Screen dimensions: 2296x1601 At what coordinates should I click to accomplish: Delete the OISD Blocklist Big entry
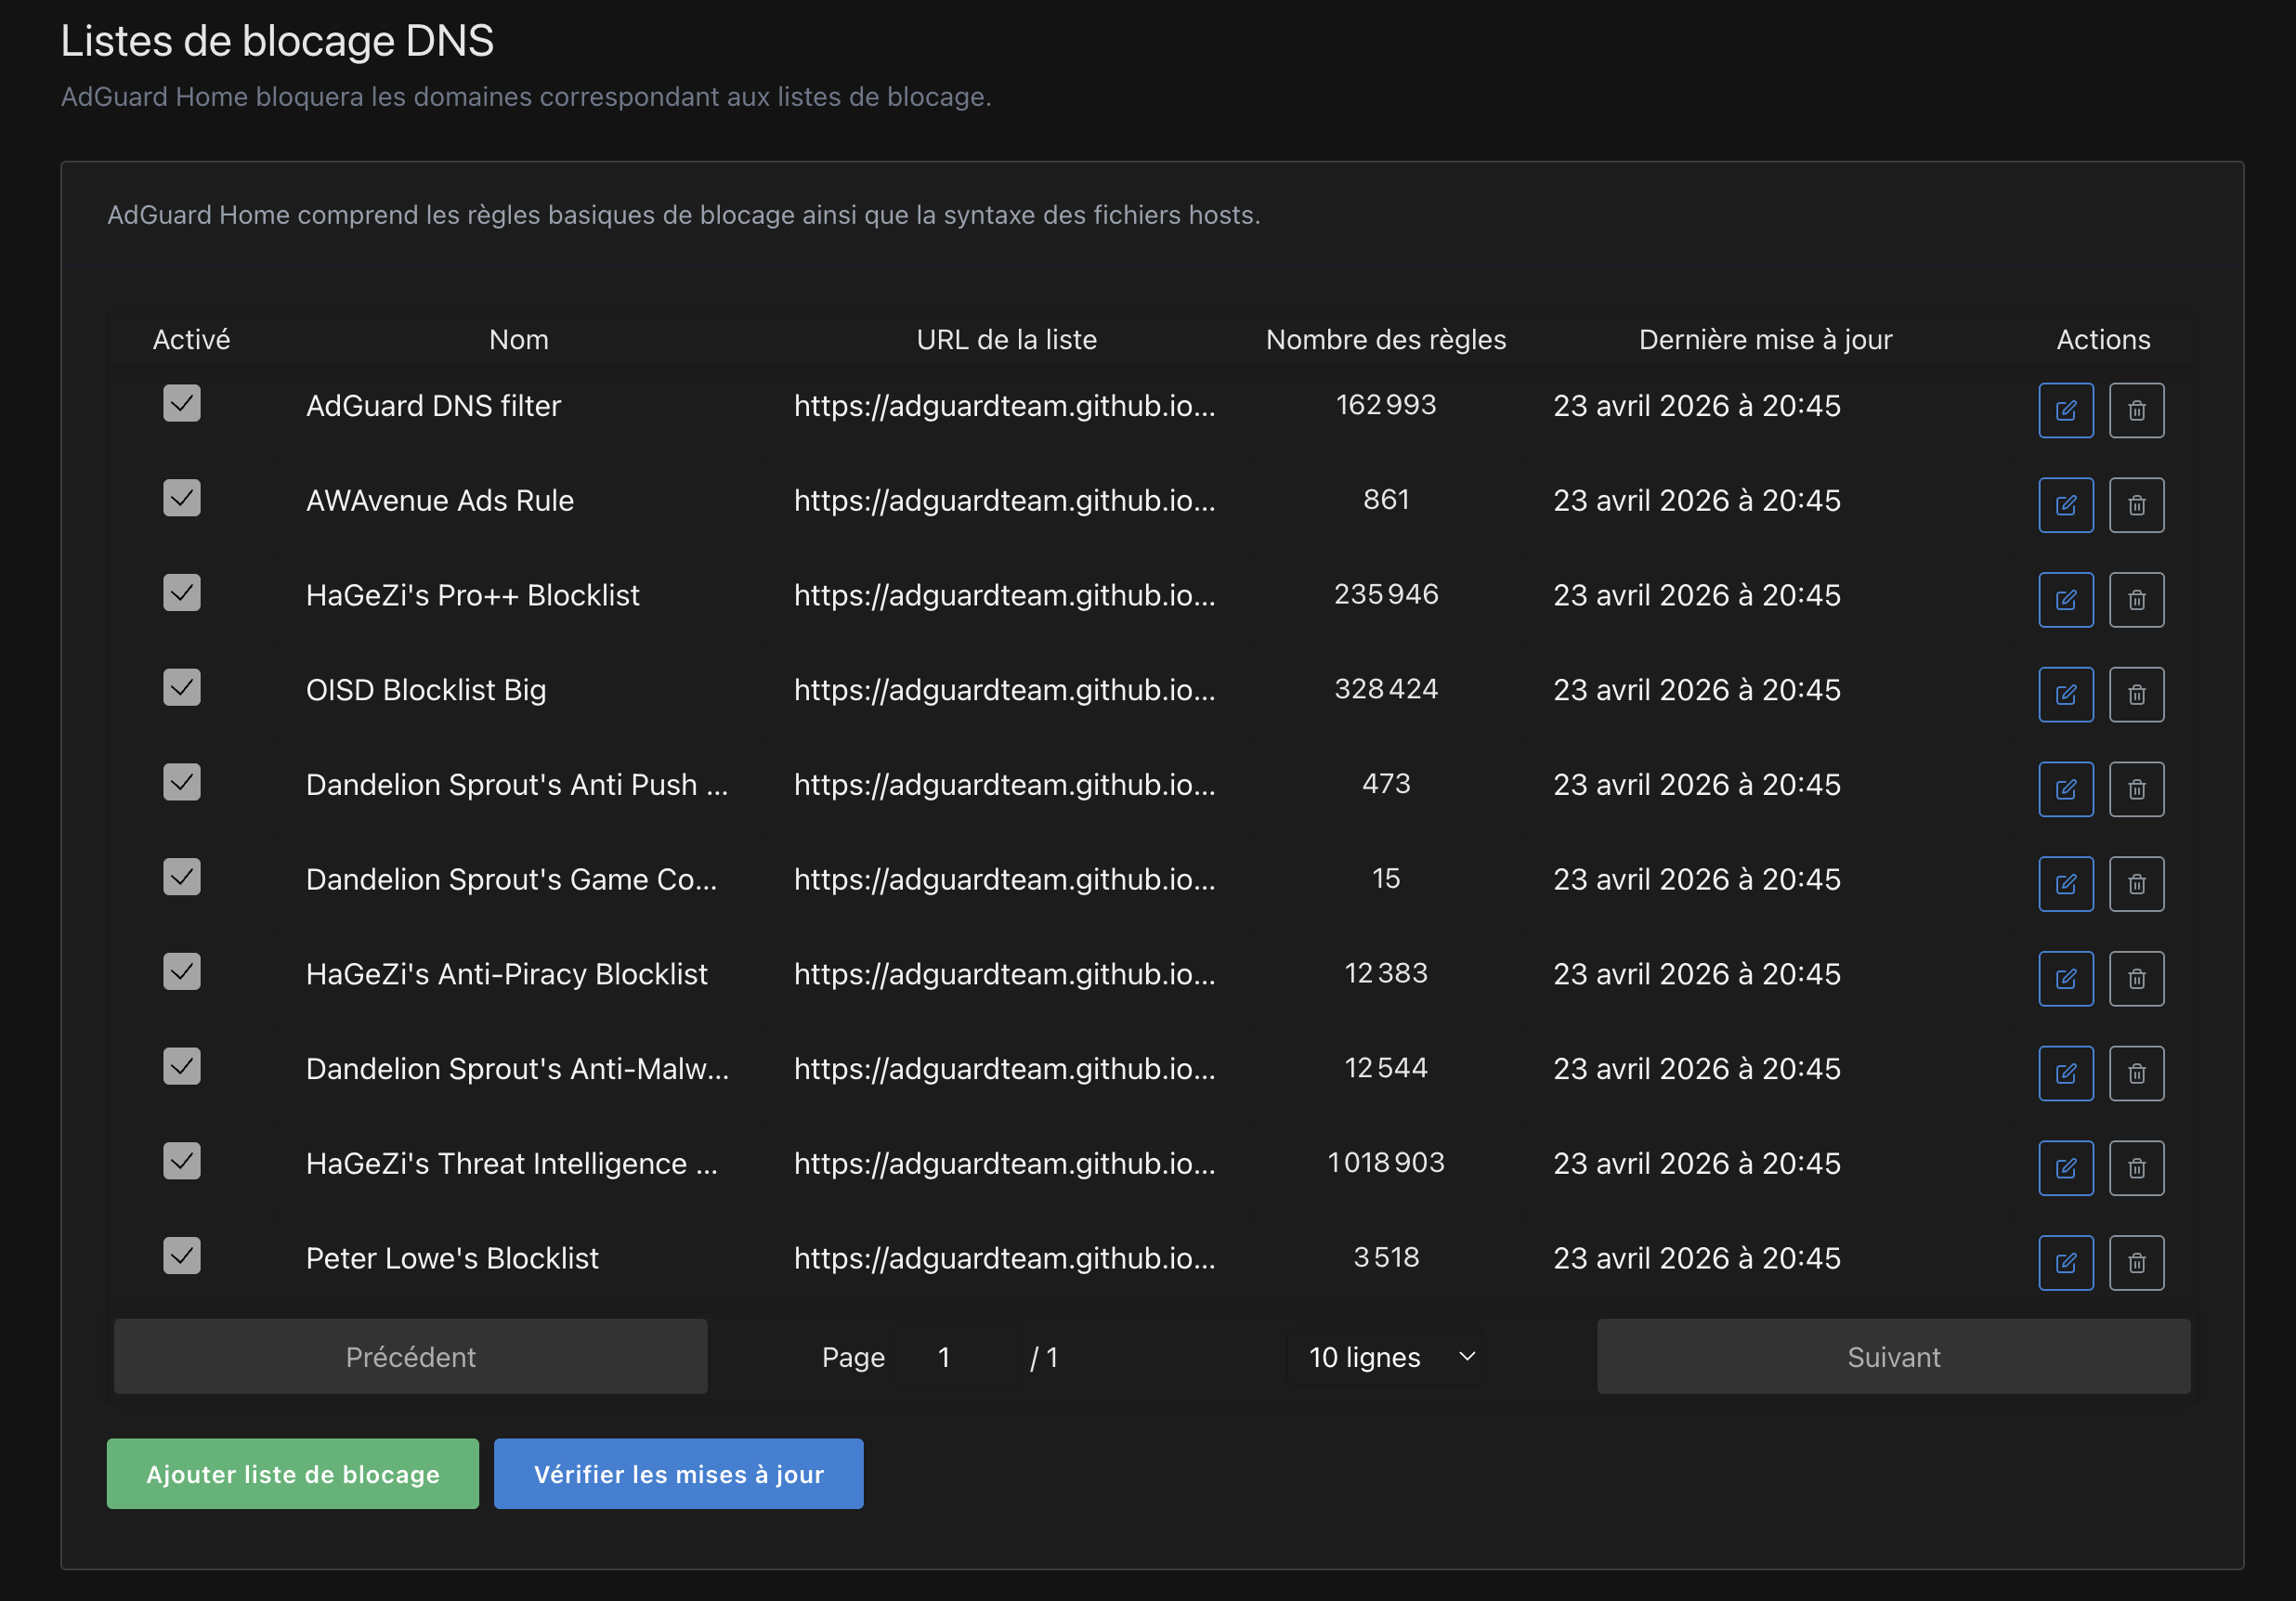pyautogui.click(x=2137, y=694)
